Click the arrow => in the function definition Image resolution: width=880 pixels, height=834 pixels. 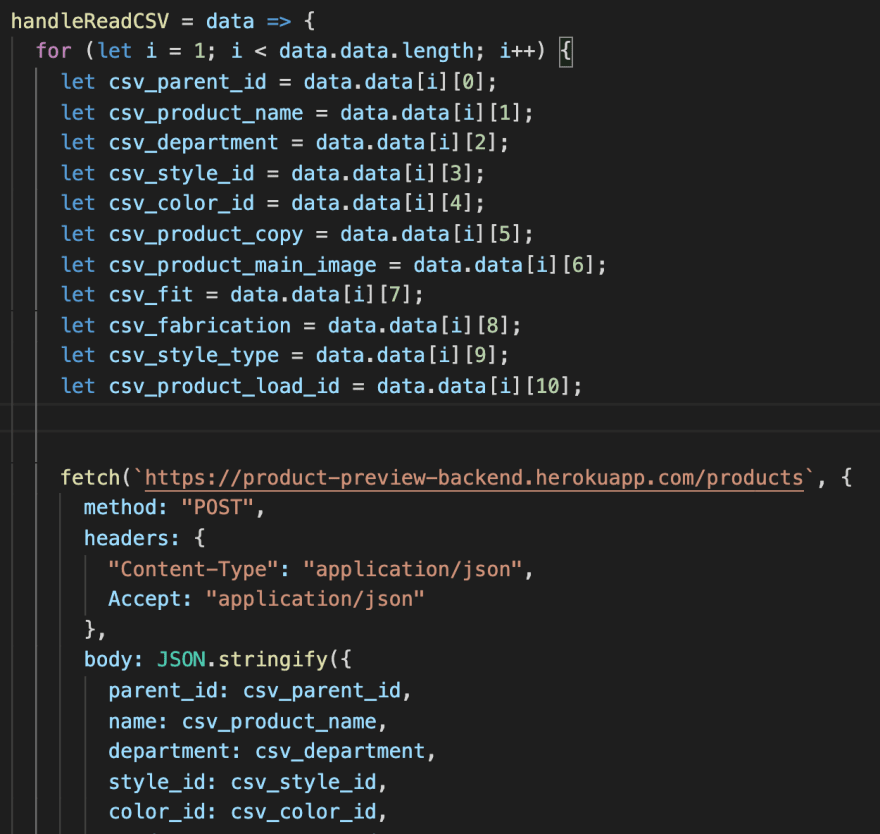coord(279,21)
